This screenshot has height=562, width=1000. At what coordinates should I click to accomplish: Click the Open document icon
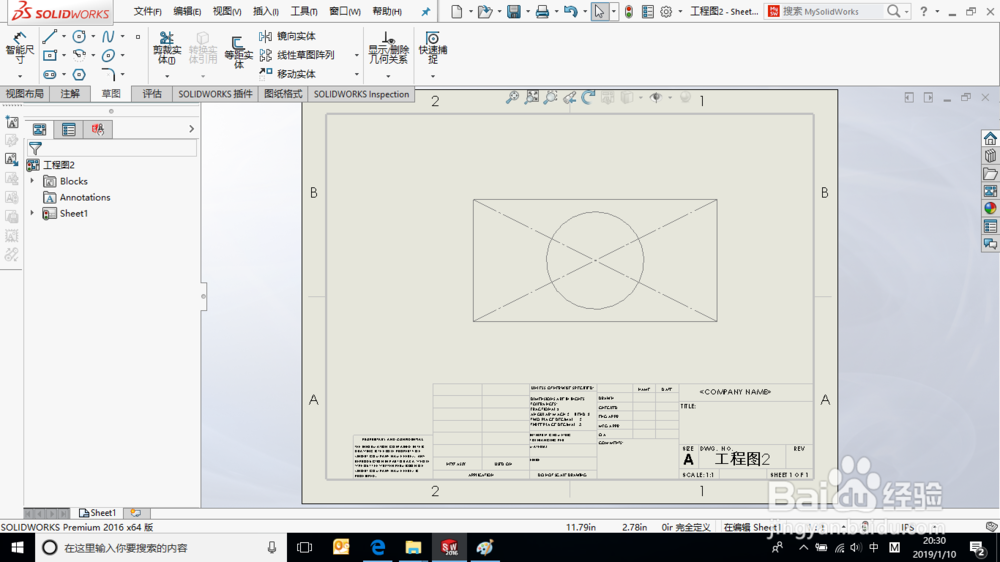tap(485, 11)
